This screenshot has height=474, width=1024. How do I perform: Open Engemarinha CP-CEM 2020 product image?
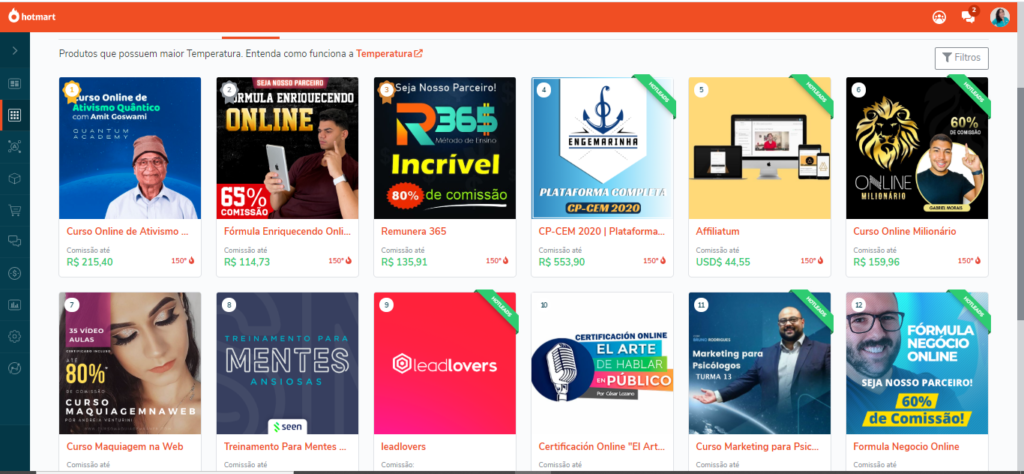pos(602,148)
